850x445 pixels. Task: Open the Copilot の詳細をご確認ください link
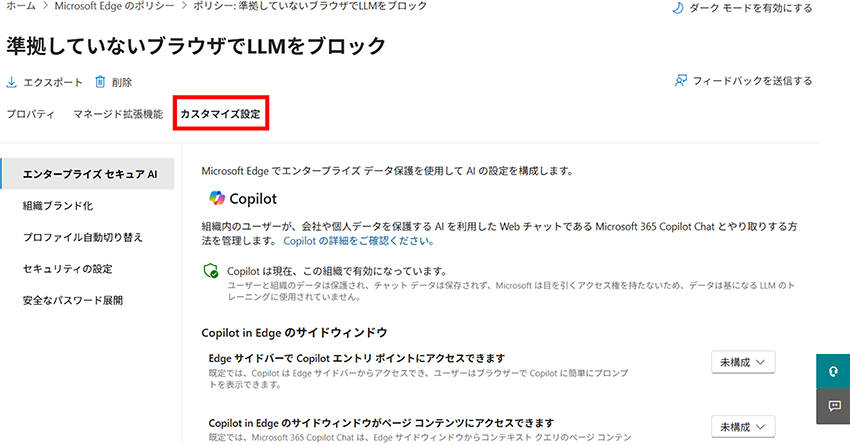click(x=359, y=241)
